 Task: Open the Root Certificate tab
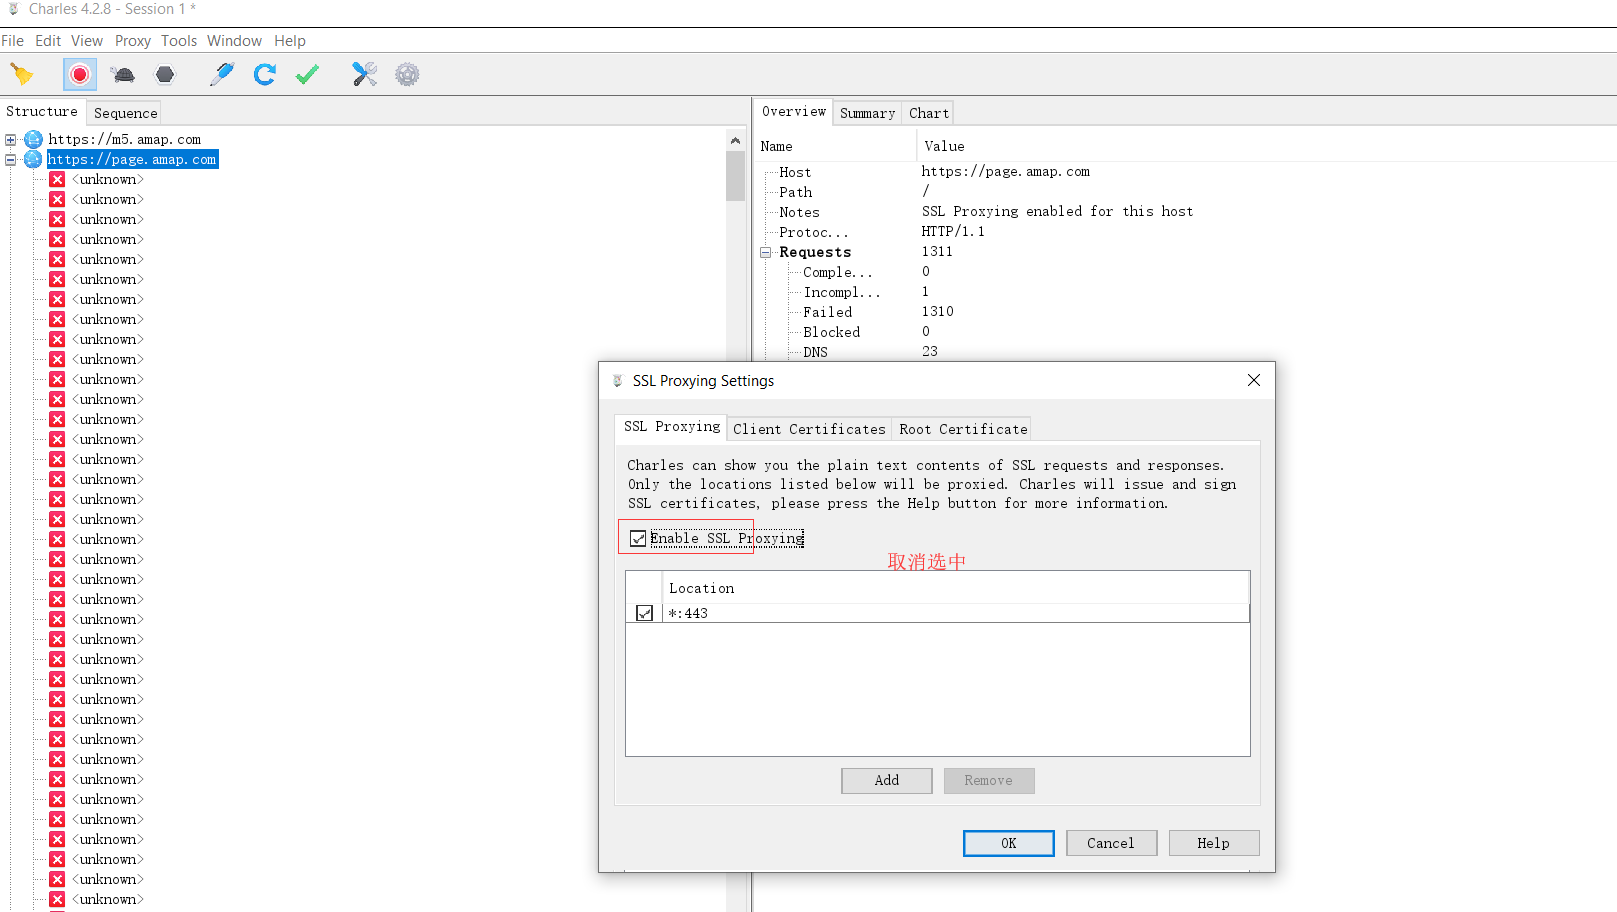[x=963, y=429]
